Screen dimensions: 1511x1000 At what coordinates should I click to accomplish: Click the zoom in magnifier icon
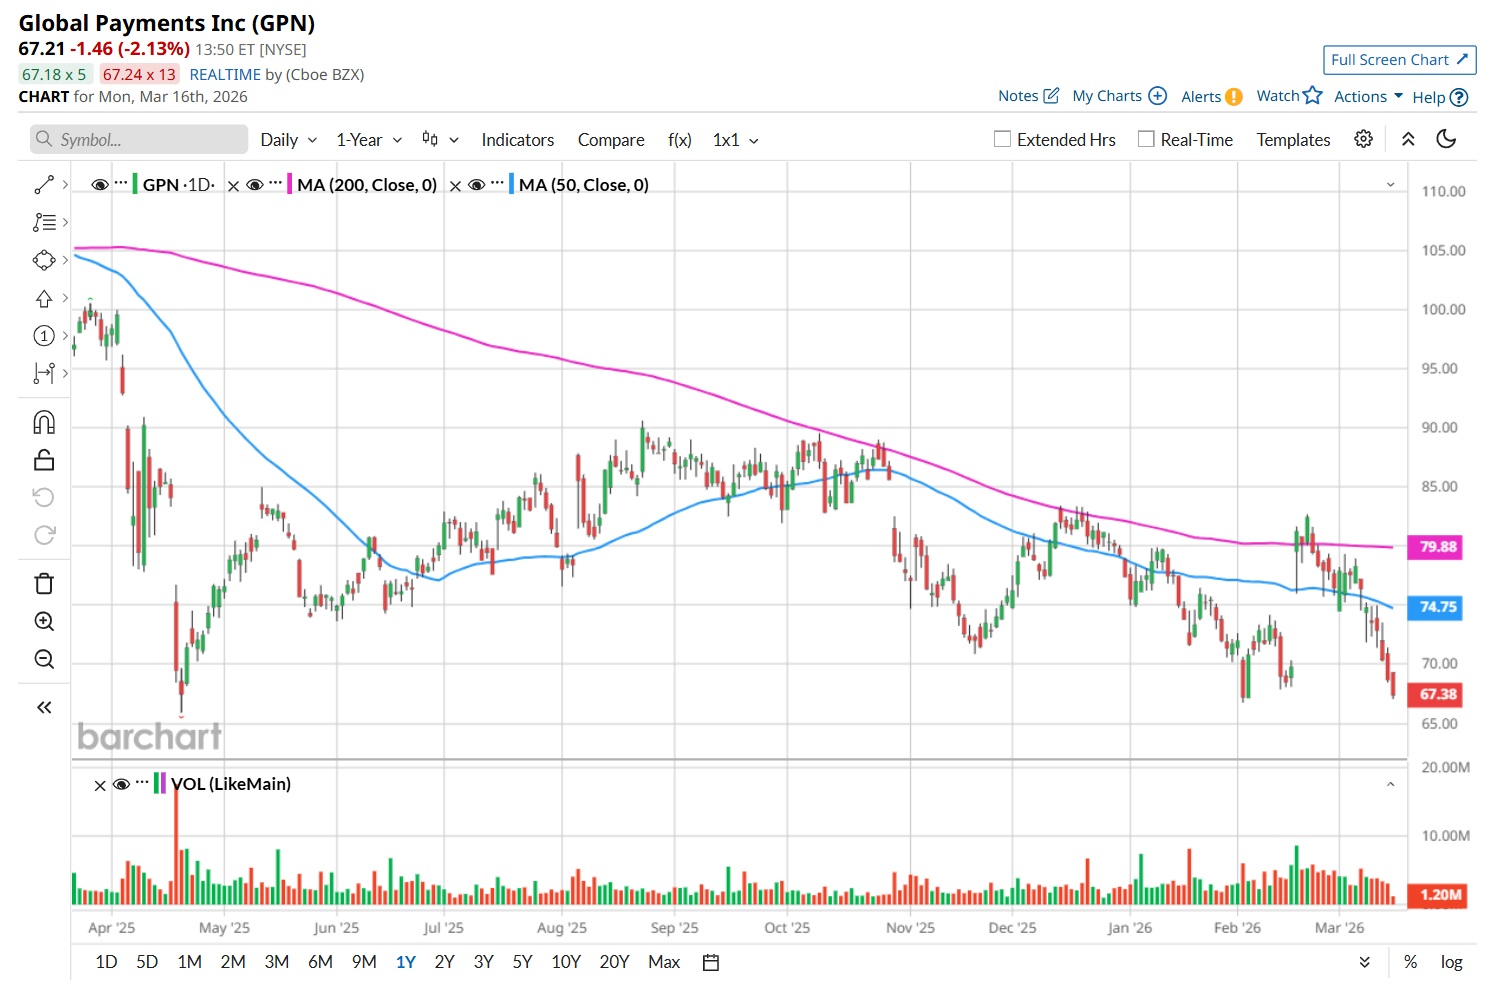(44, 621)
